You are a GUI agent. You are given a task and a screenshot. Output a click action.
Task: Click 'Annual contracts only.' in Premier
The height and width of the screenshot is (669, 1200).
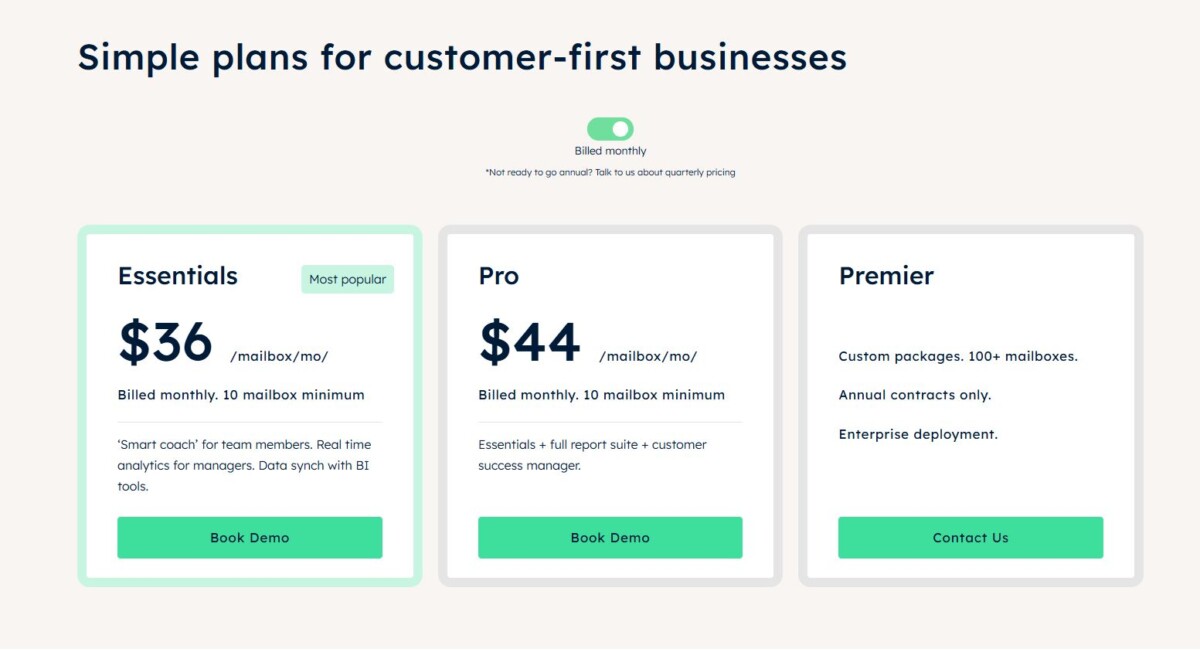(x=915, y=395)
